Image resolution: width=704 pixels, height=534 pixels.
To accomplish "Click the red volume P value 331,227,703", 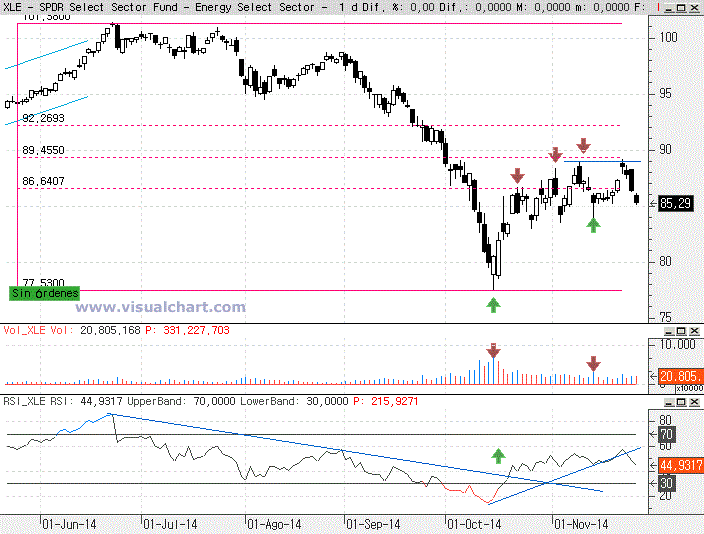I will (x=197, y=330).
